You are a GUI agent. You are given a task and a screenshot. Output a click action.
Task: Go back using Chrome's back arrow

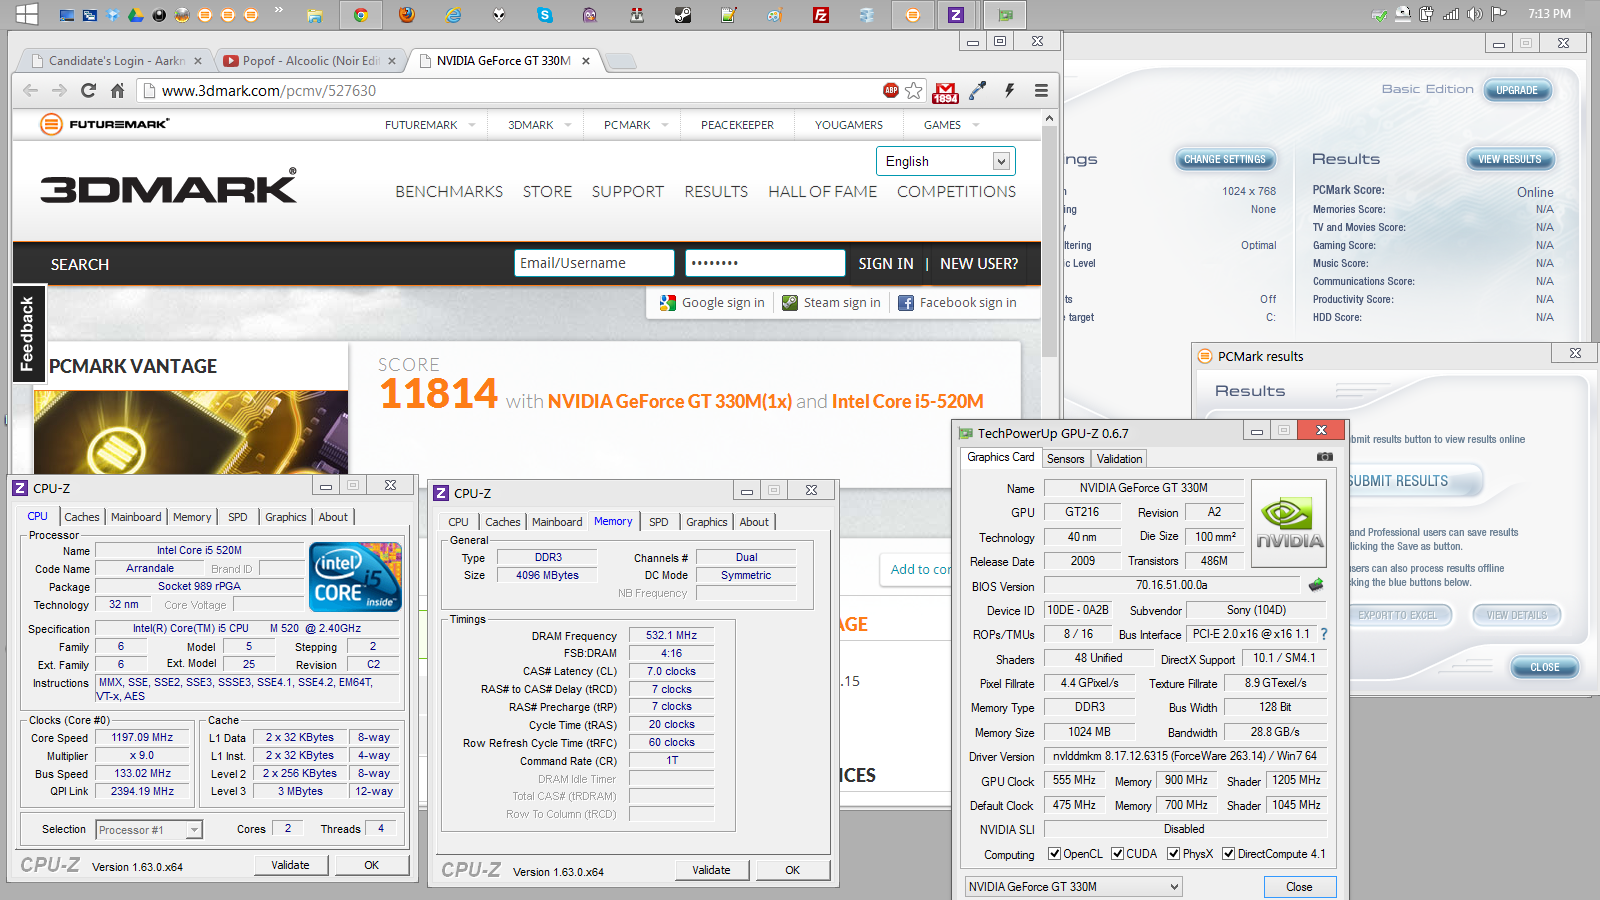30,90
